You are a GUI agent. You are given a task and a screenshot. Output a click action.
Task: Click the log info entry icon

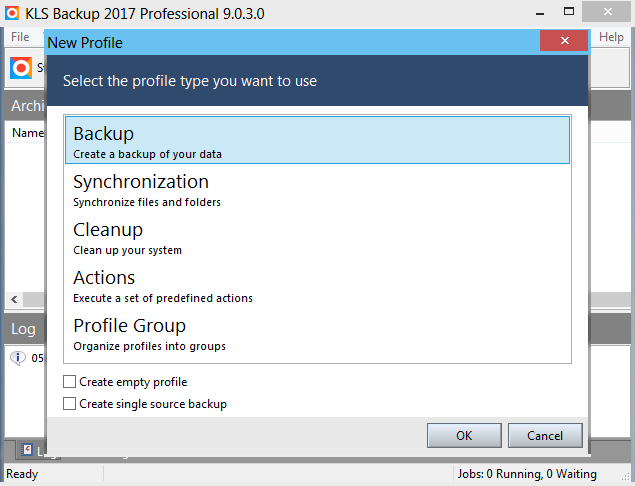pyautogui.click(x=18, y=358)
